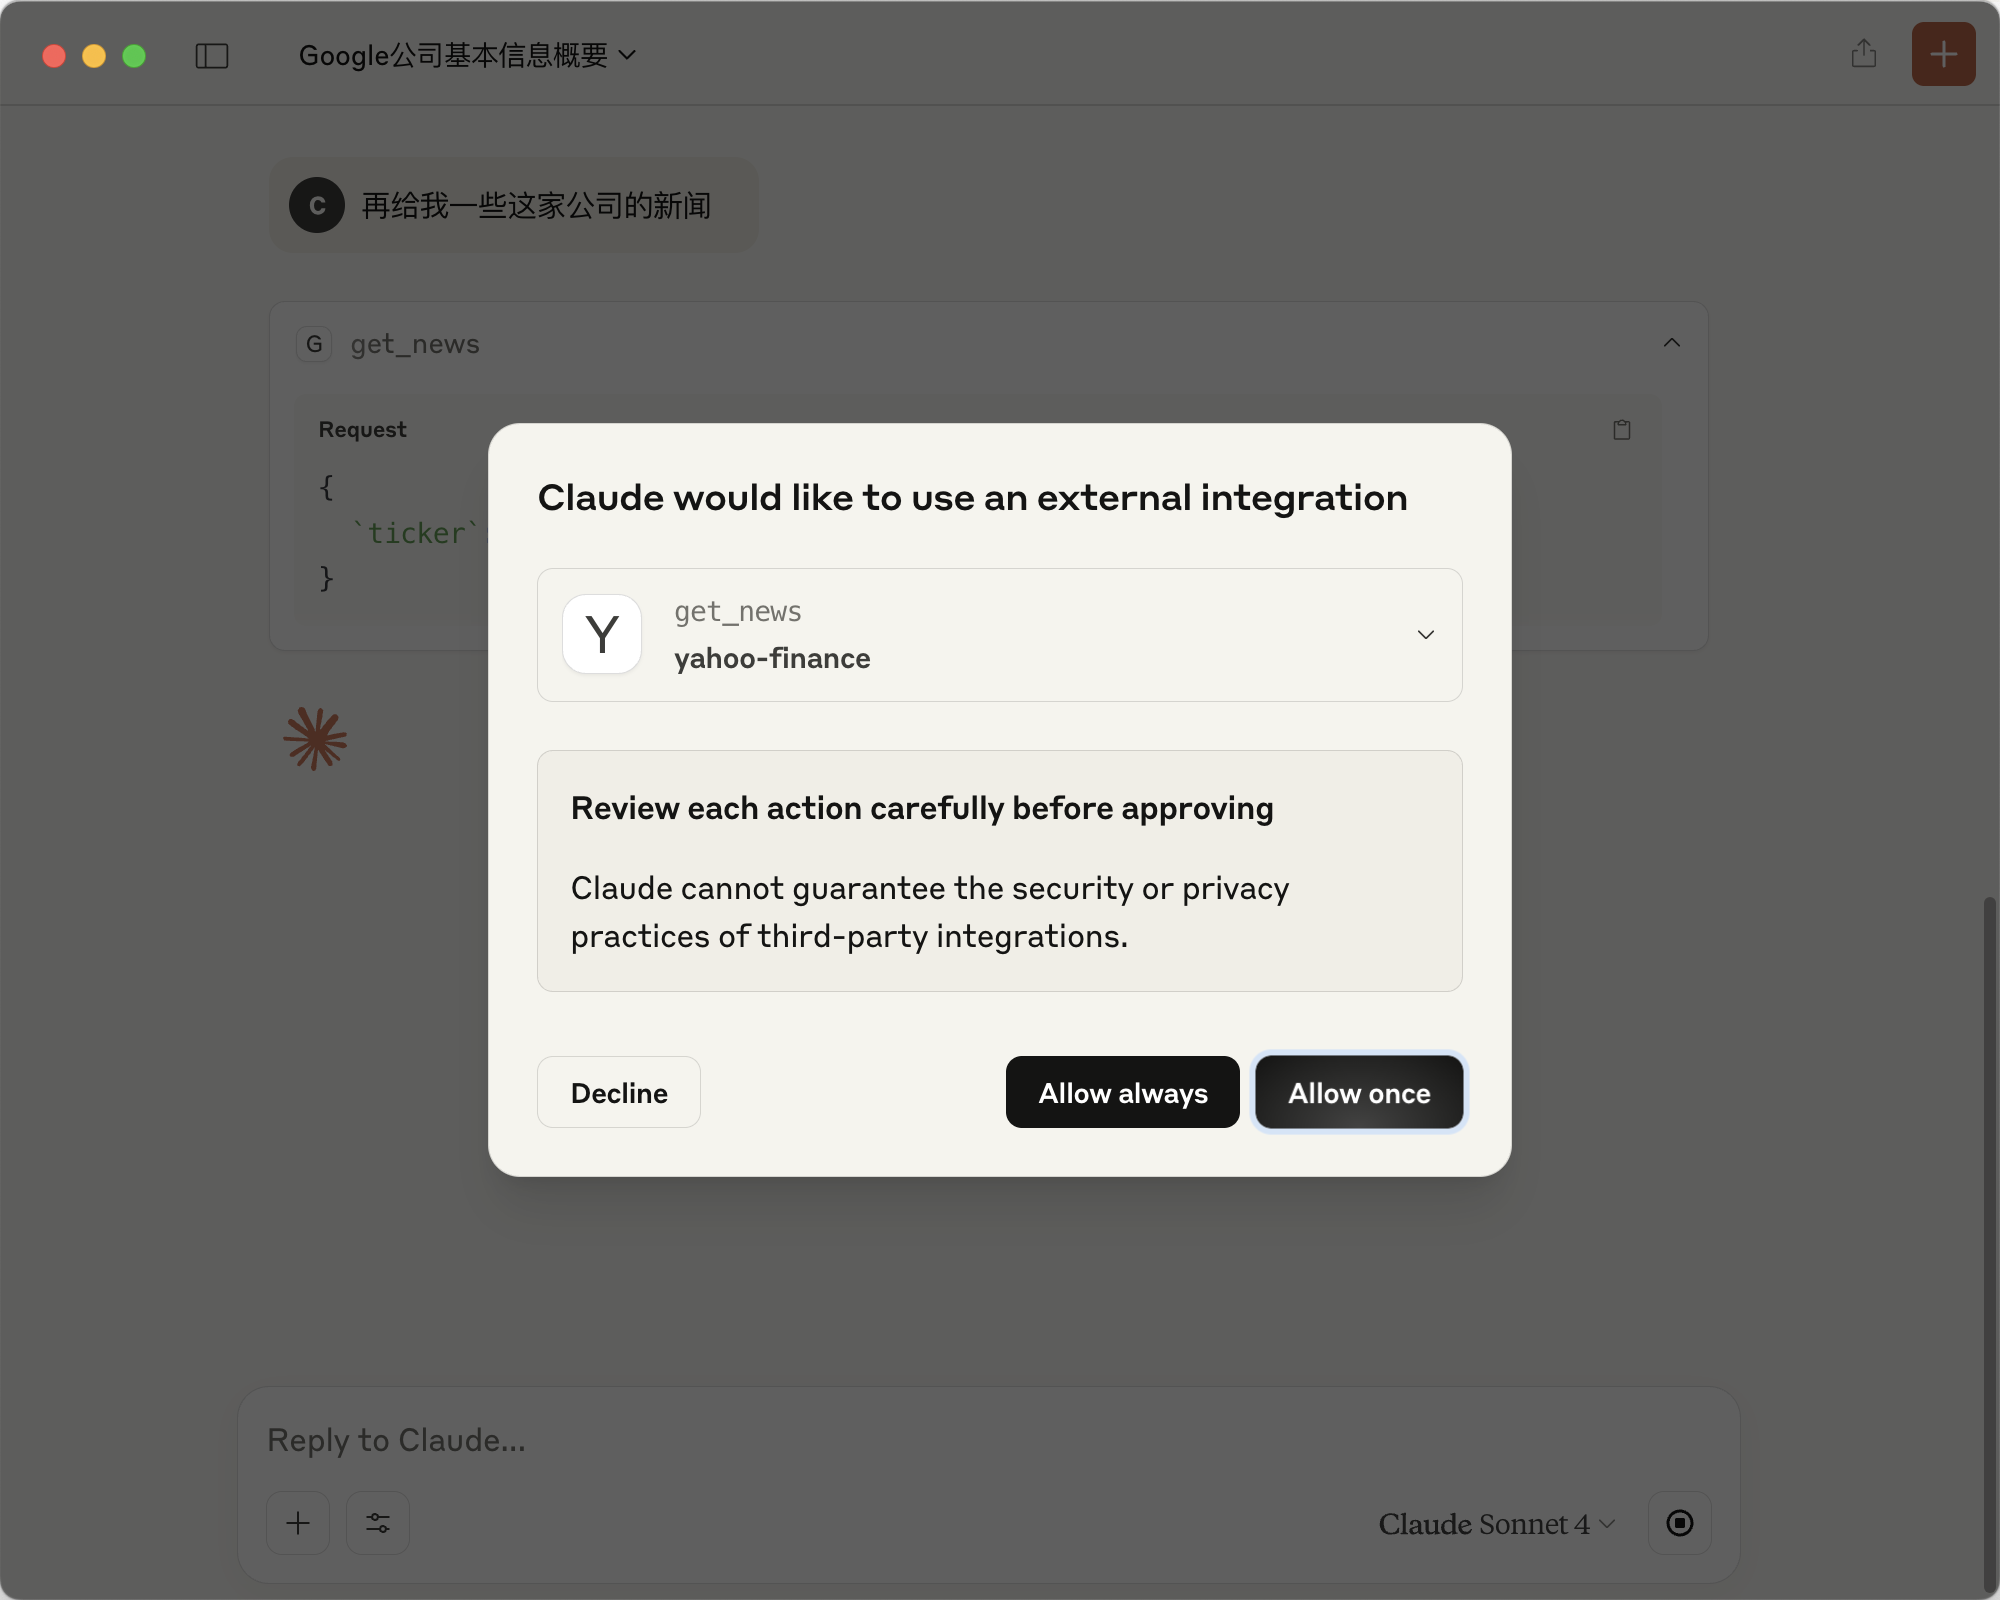This screenshot has height=1600, width=2000.
Task: Click the G icon beside get_news
Action: 314,344
